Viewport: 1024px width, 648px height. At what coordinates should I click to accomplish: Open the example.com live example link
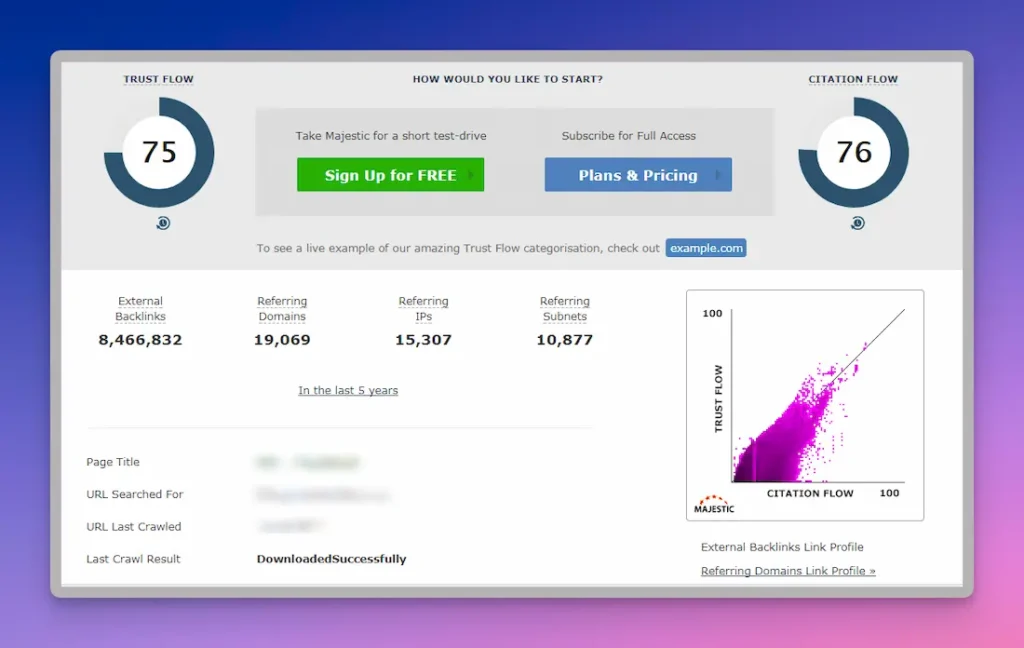(706, 248)
